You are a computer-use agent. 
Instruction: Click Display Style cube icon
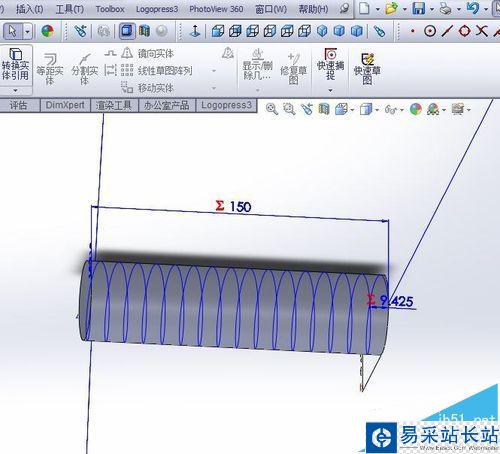pyautogui.click(x=366, y=109)
